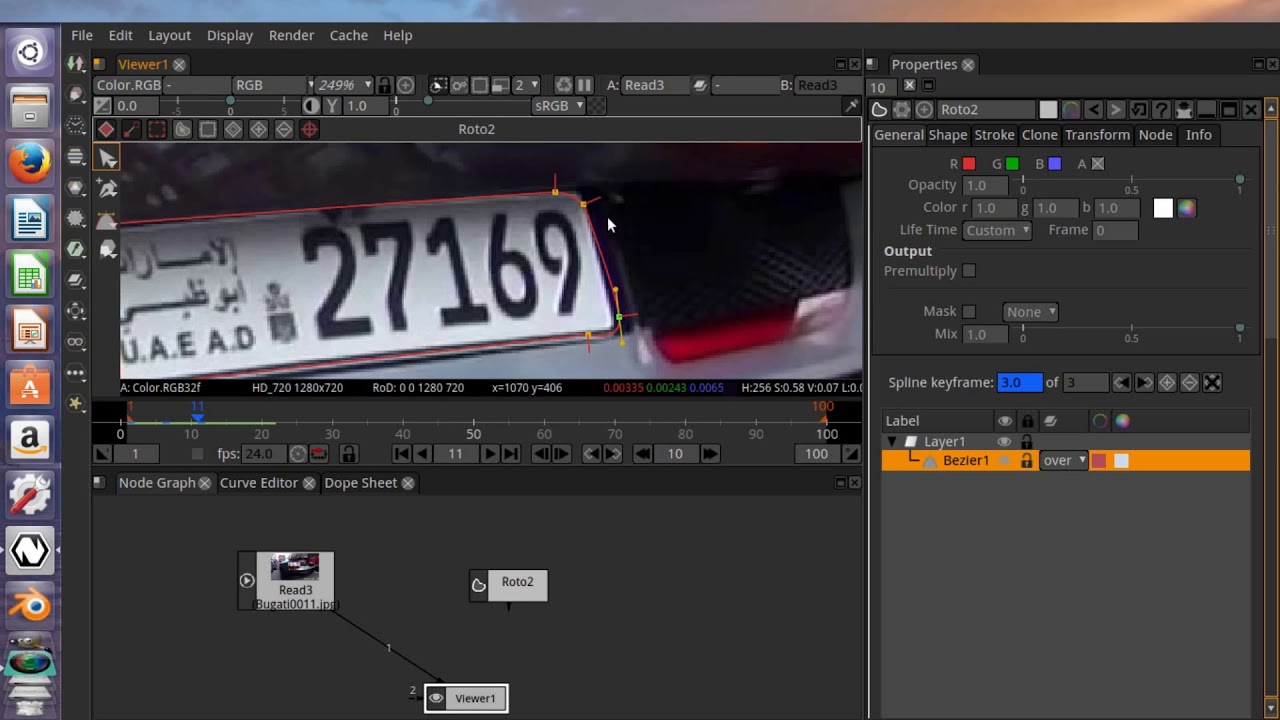This screenshot has width=1280, height=720.
Task: Click the clip to project format icon
Action: click(438, 85)
